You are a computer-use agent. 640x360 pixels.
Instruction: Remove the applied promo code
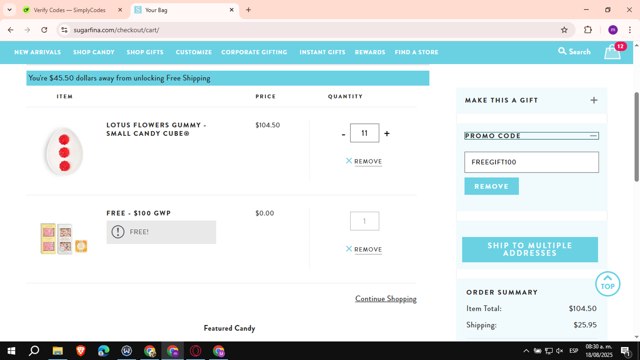click(x=491, y=187)
